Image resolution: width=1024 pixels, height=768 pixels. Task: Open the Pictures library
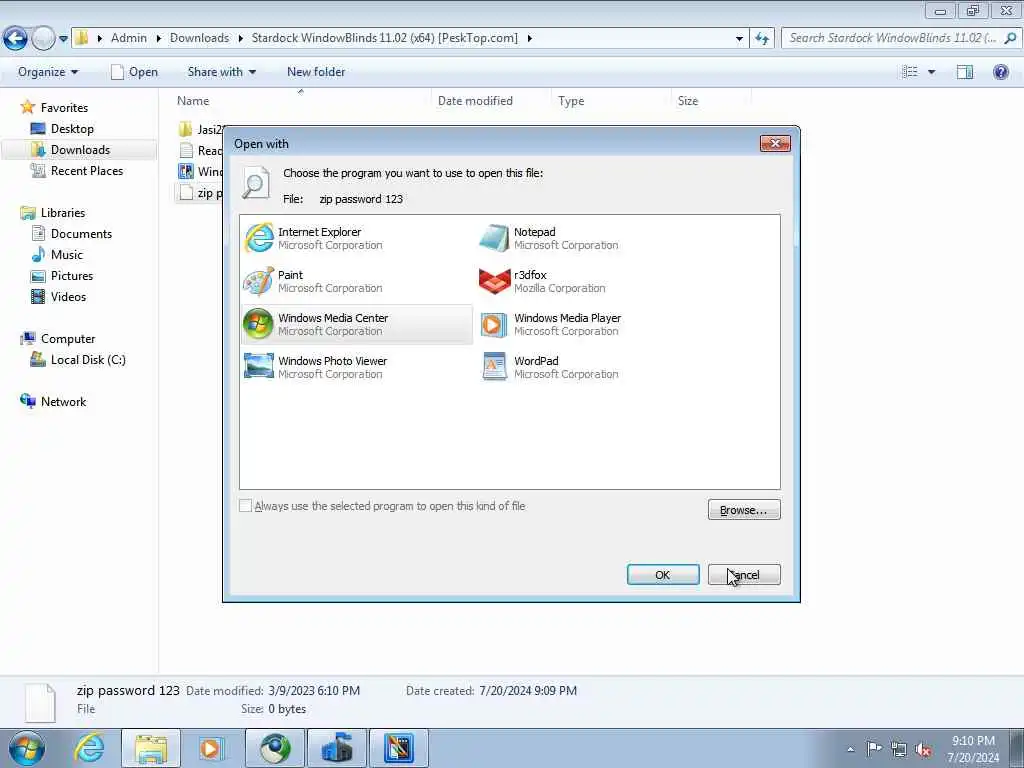(71, 276)
